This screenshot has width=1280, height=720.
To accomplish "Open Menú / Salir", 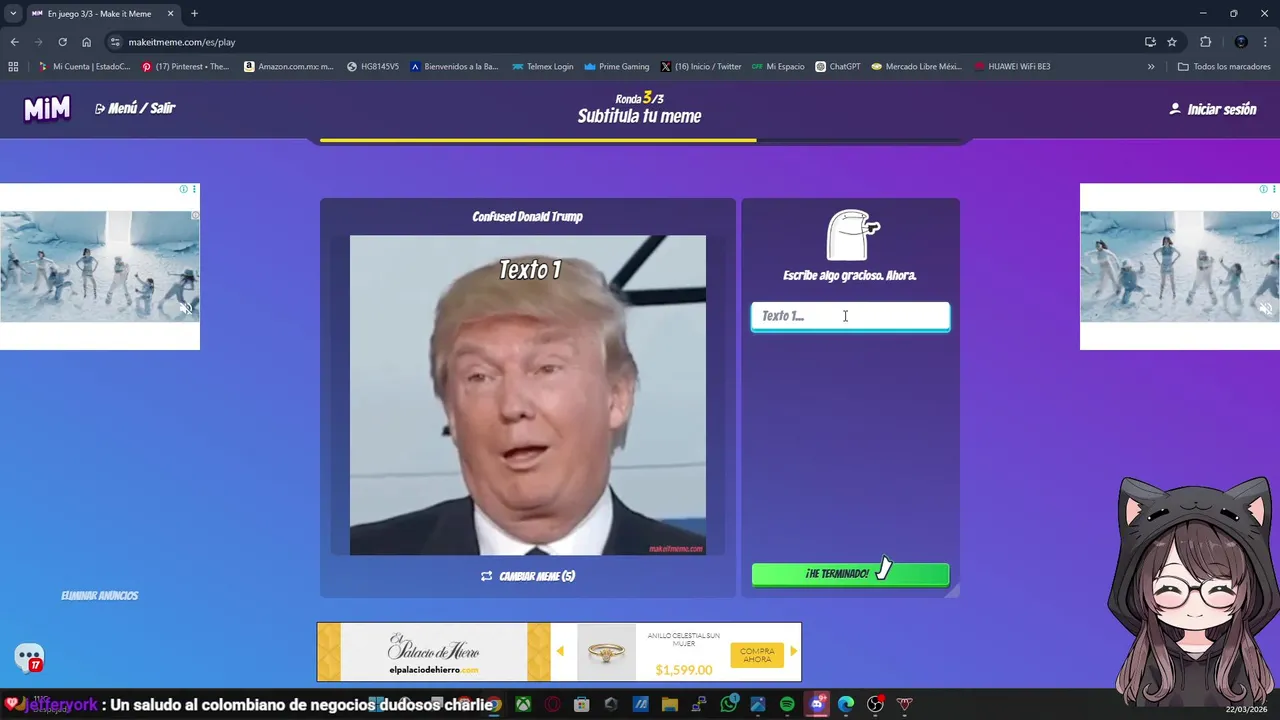I will (x=135, y=108).
